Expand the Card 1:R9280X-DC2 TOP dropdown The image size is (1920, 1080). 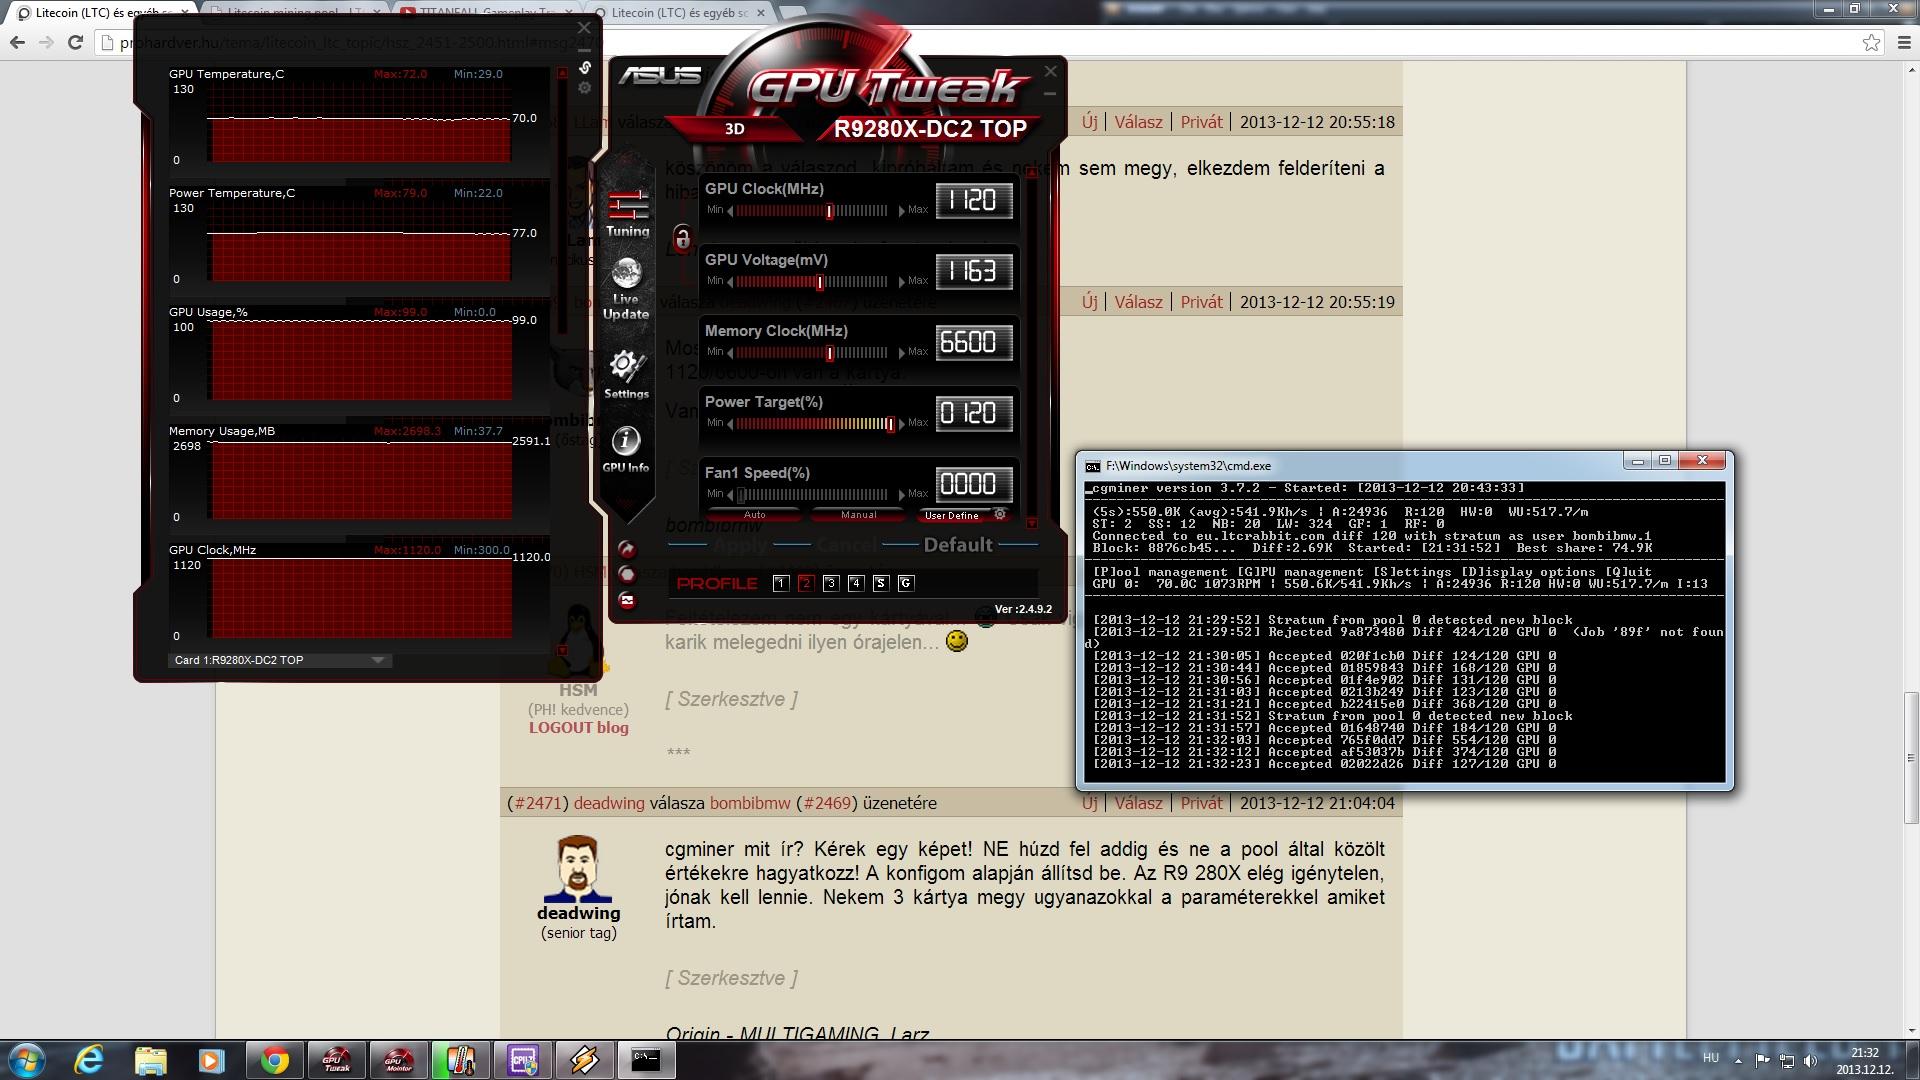[x=378, y=660]
